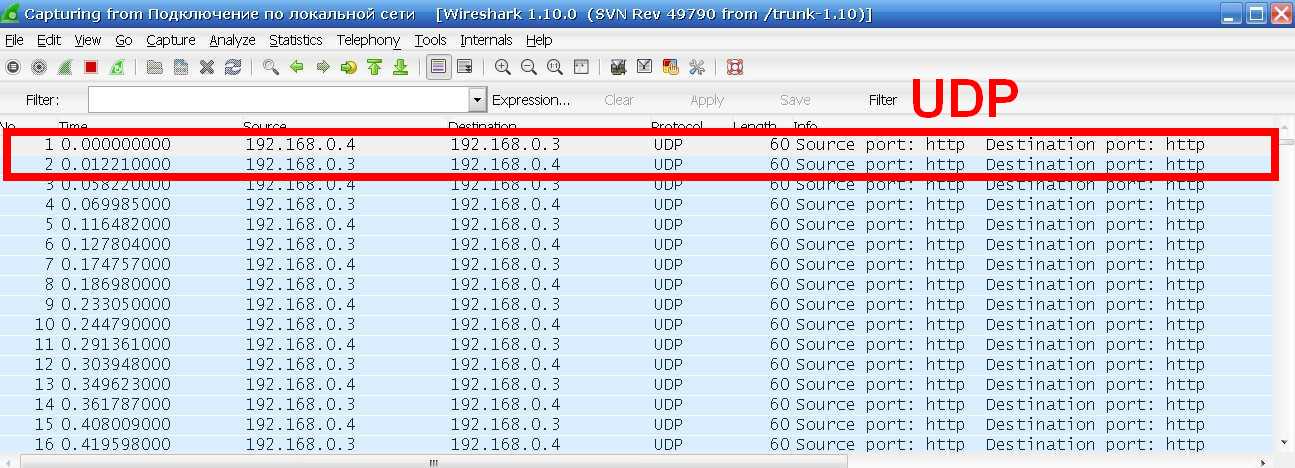
Task: Open the Telephony menu
Action: (368, 40)
